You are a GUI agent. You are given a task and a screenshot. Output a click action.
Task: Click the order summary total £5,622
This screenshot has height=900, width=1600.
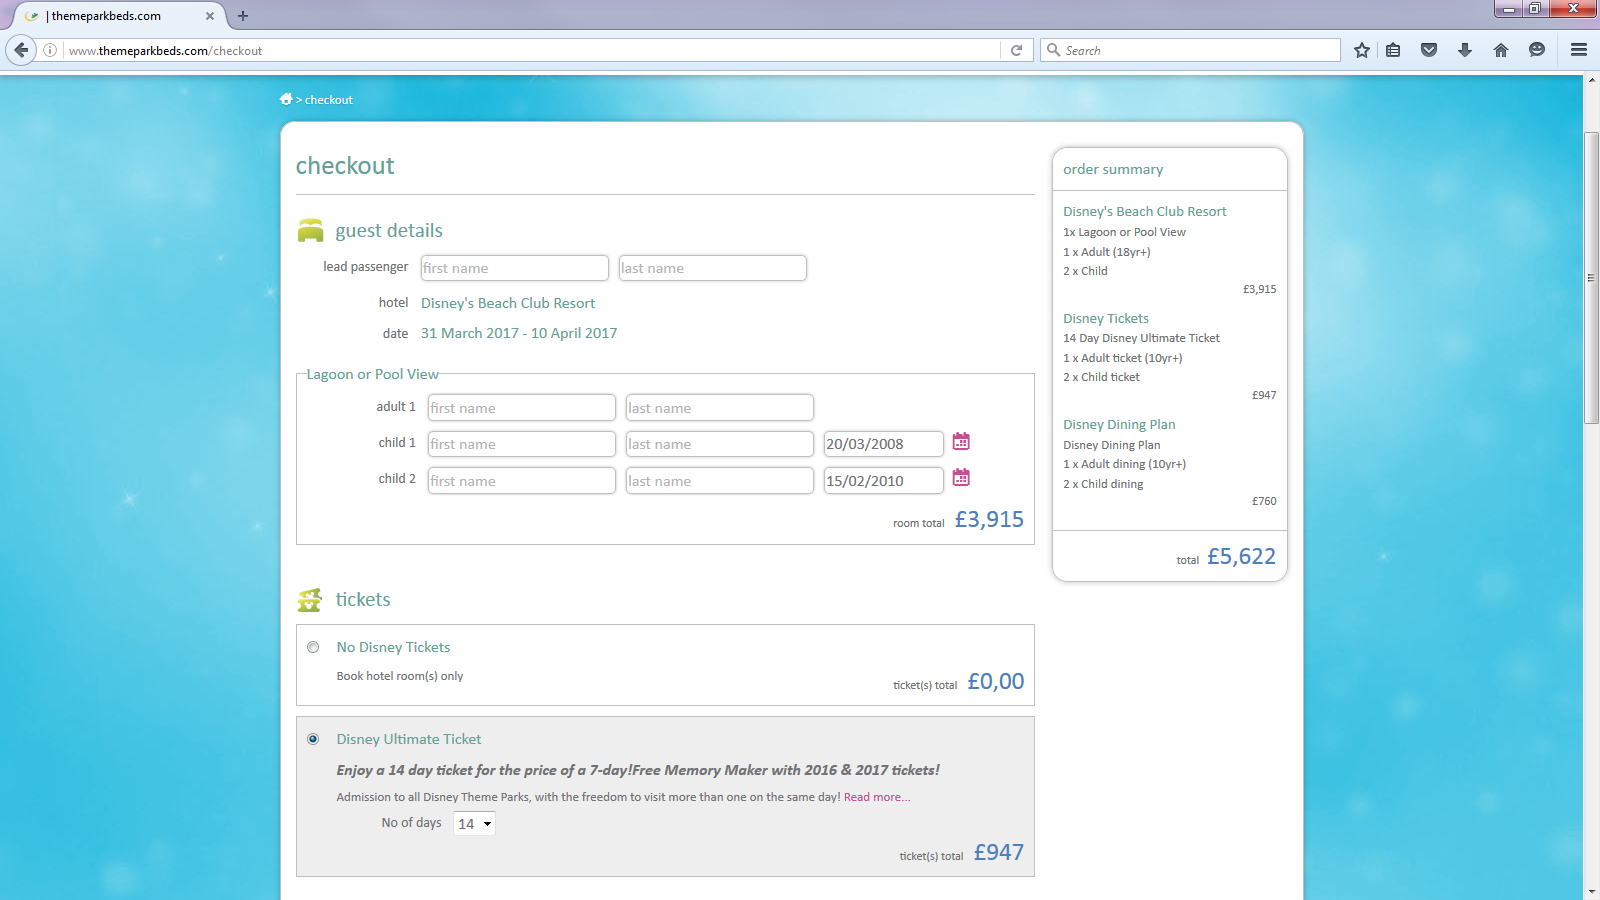tap(1241, 556)
